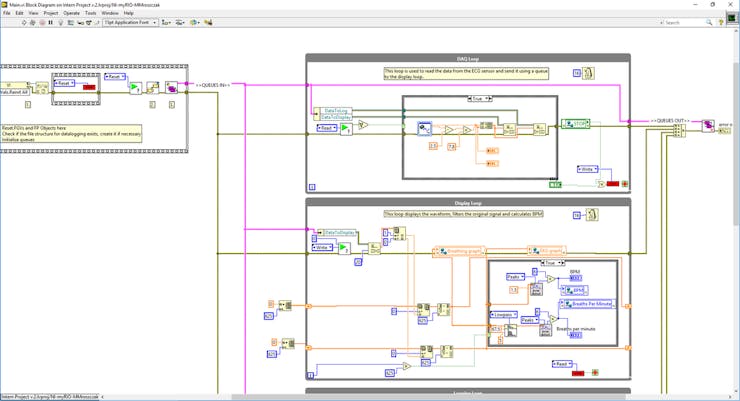Toggle Retain Wire Values in toolbar
Image resolution: width=740 pixels, height=401 pixels.
click(x=70, y=22)
